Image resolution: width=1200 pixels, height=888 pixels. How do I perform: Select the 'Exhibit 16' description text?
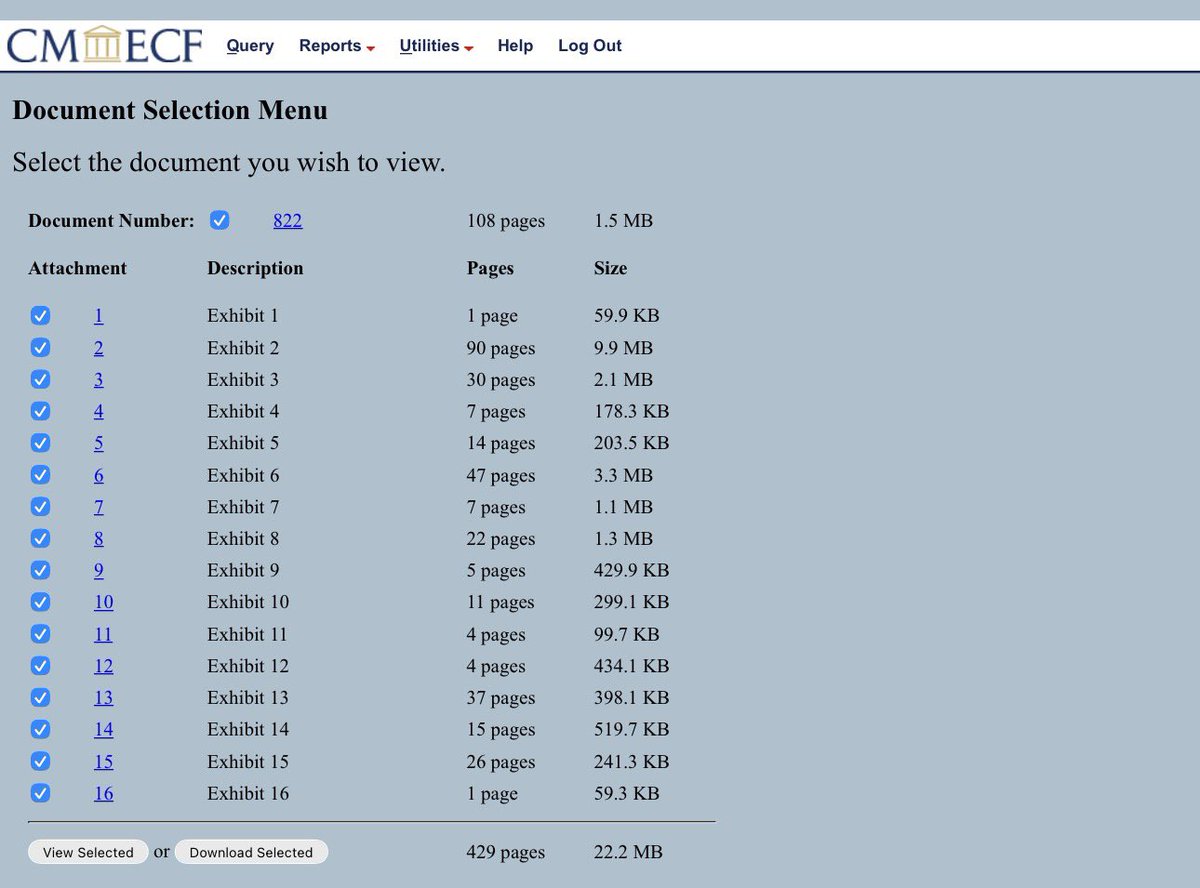pyautogui.click(x=248, y=793)
